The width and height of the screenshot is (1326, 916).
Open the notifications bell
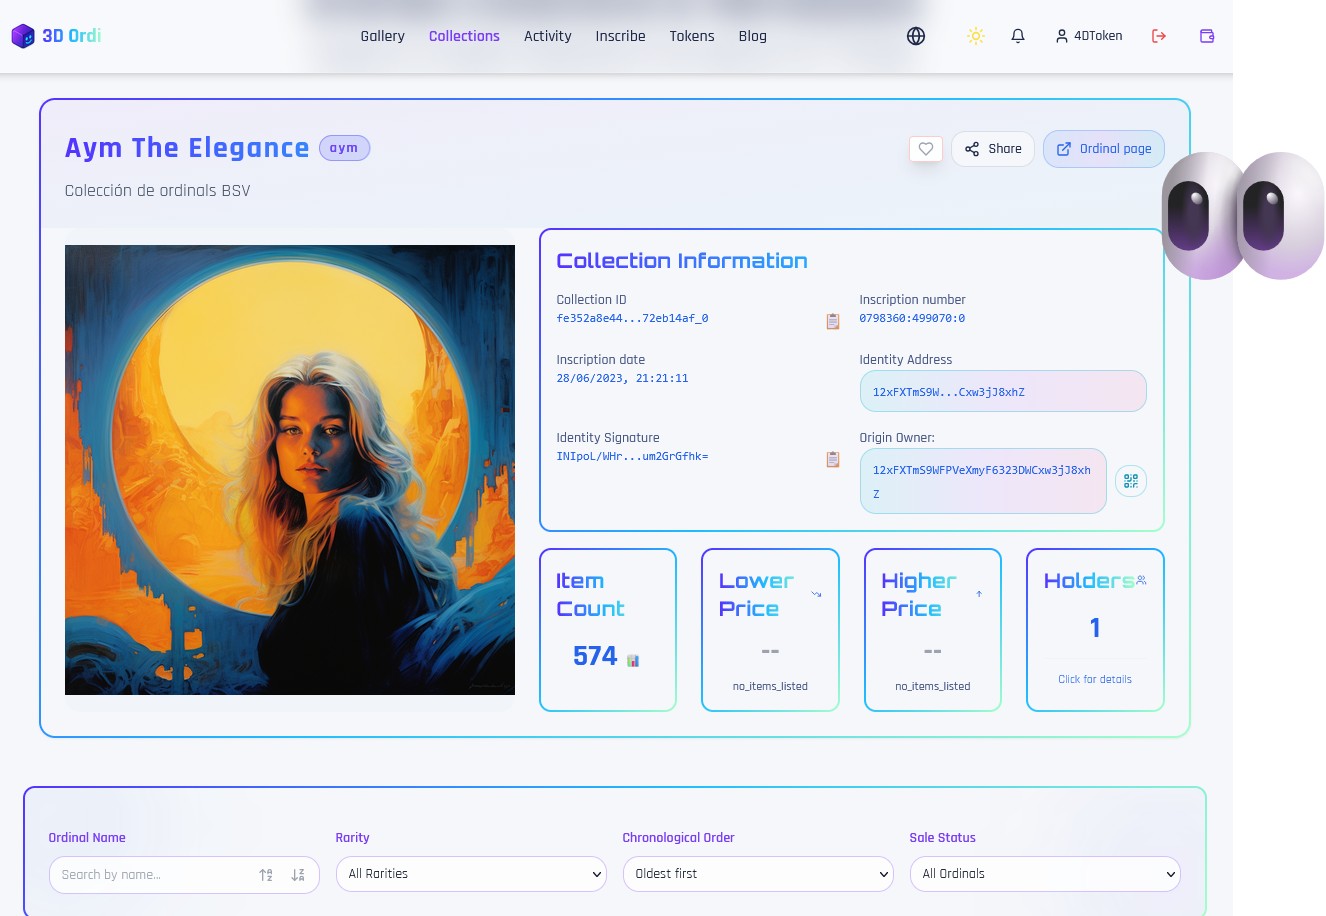click(x=1018, y=36)
